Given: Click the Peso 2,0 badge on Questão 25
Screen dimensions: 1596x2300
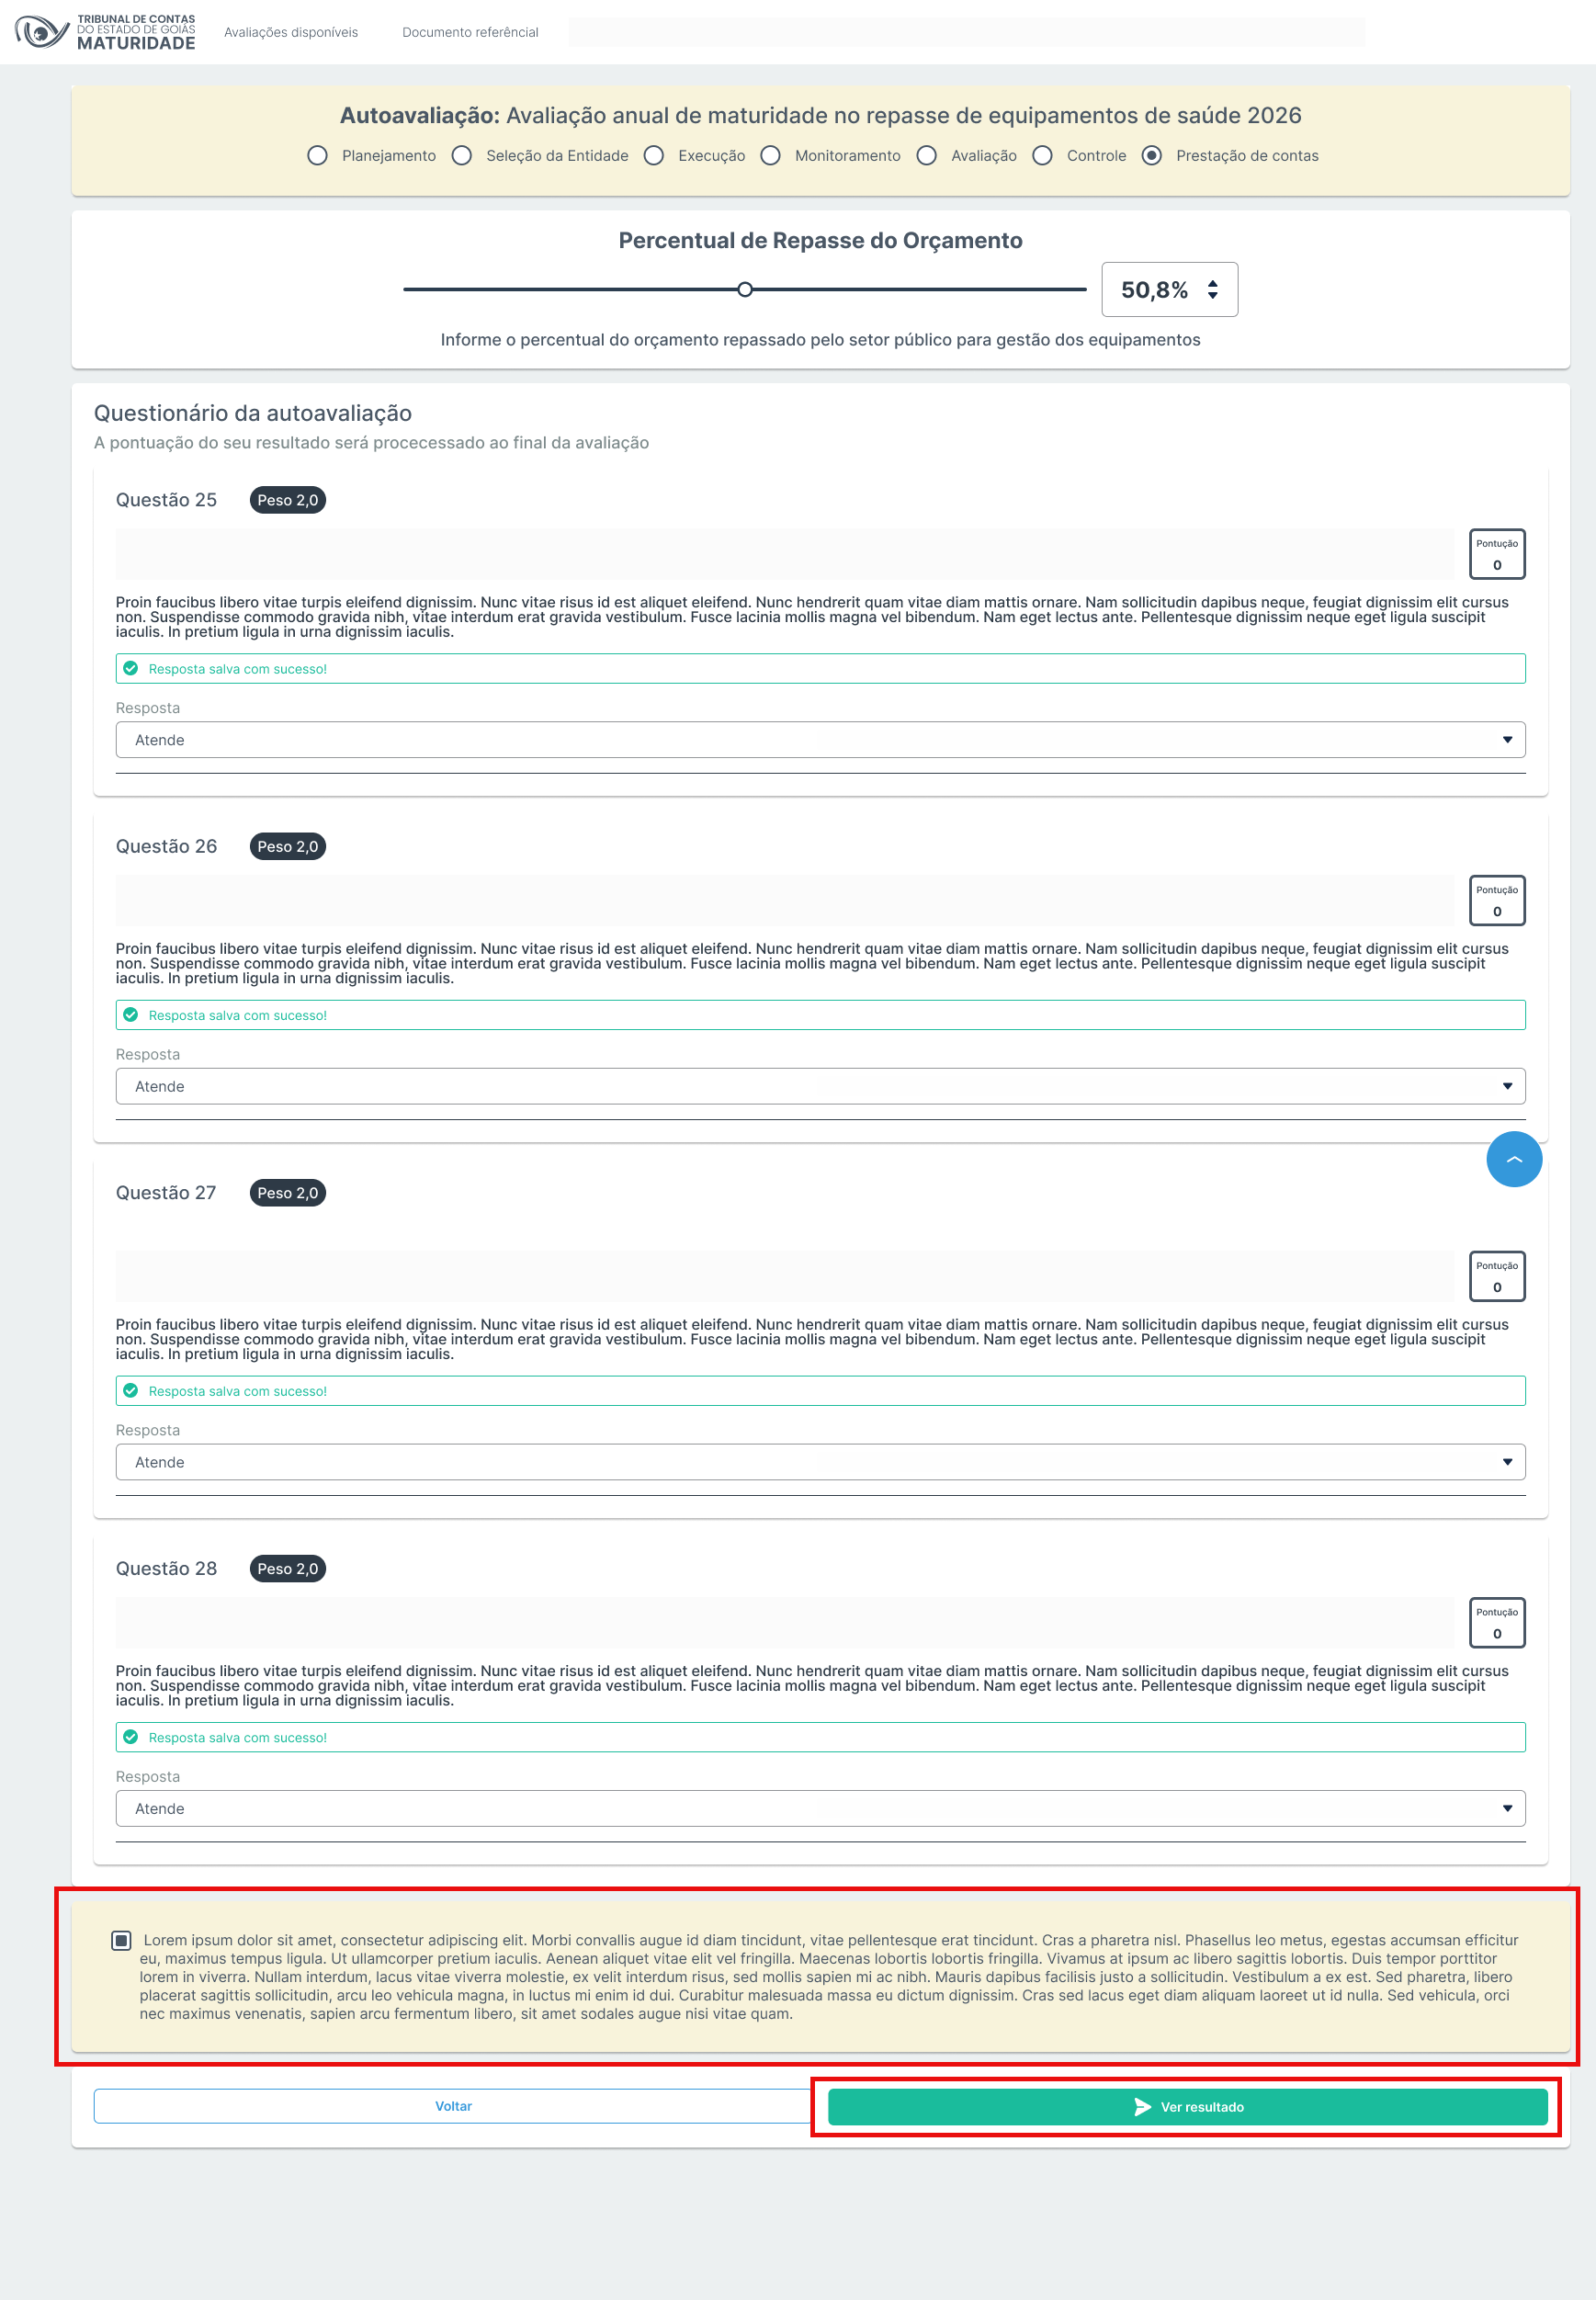Looking at the screenshot, I should click(288, 500).
